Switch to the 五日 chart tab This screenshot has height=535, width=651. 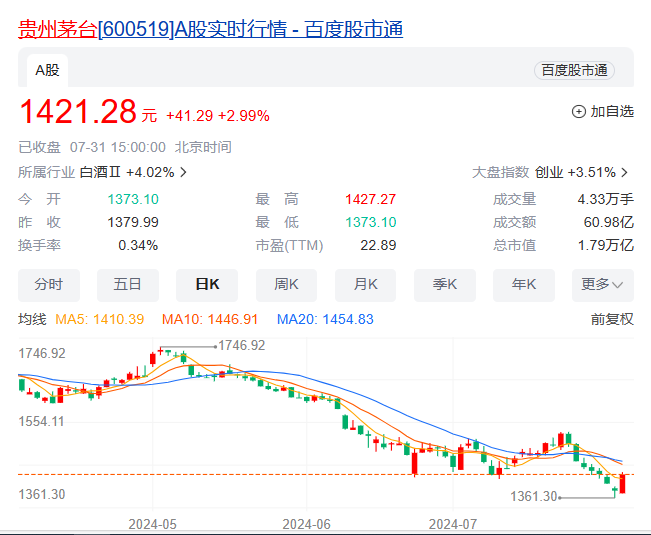[x=128, y=285]
